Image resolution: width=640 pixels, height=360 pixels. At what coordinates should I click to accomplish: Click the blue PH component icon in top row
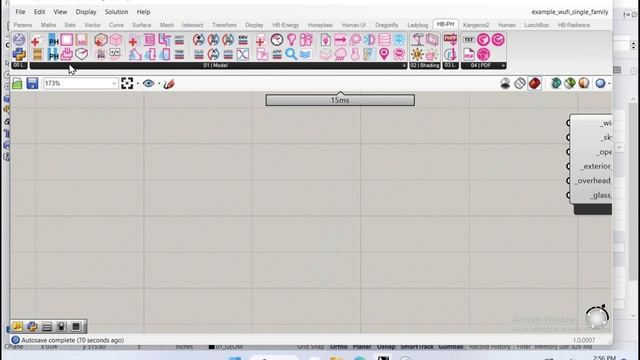(53, 40)
